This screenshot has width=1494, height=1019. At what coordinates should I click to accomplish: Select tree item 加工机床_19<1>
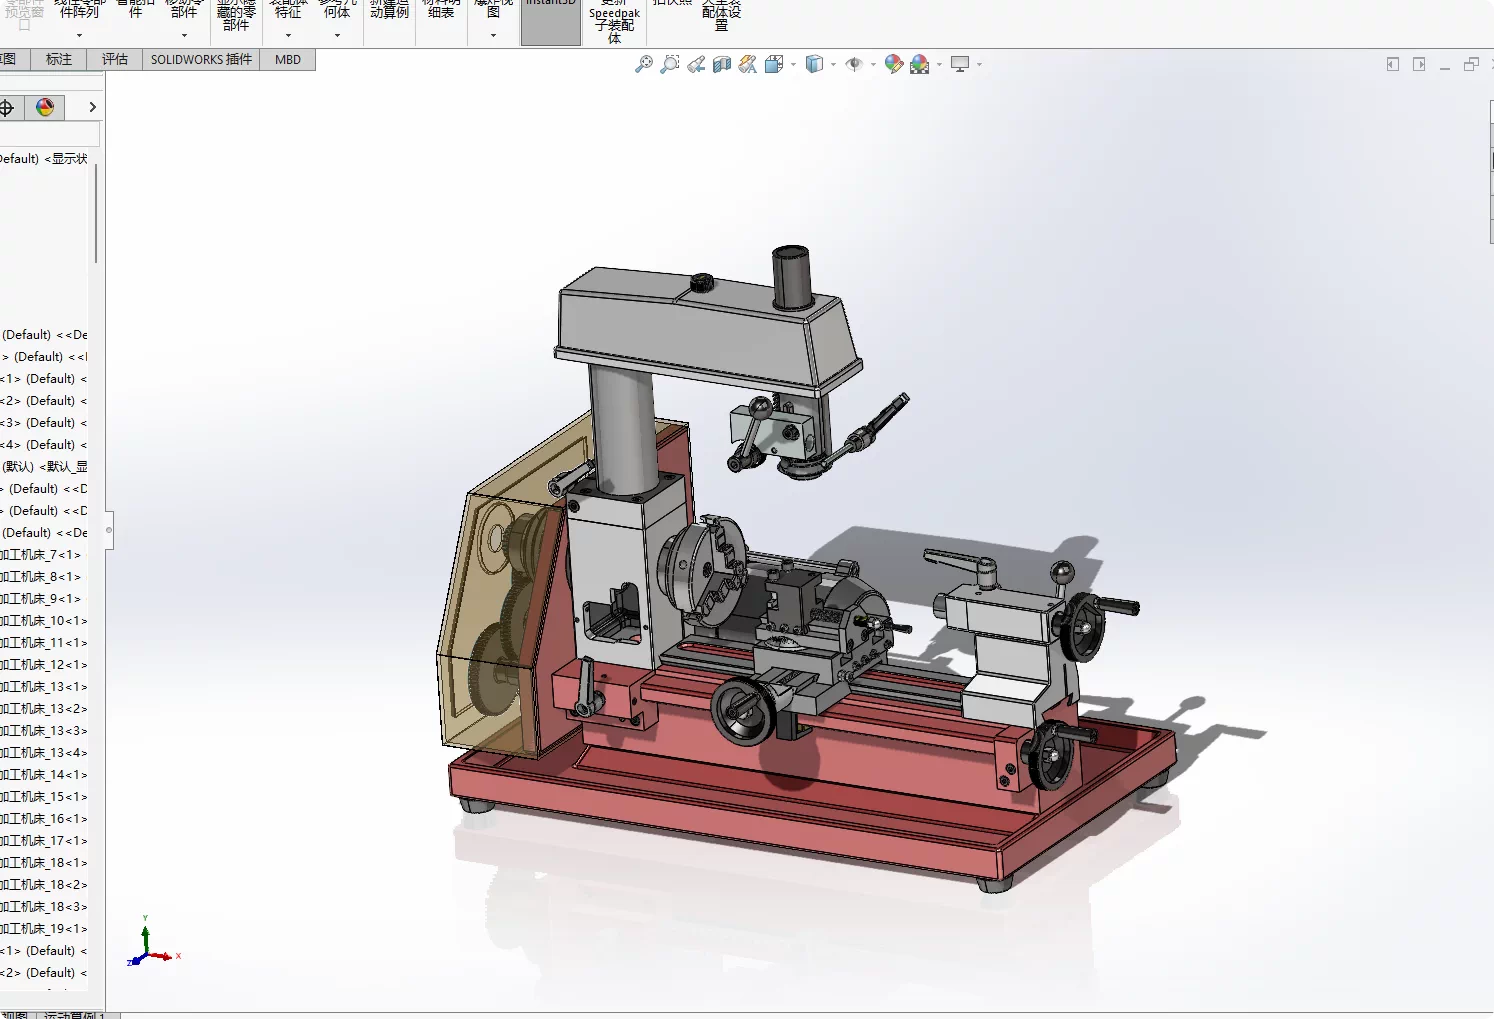(x=43, y=929)
